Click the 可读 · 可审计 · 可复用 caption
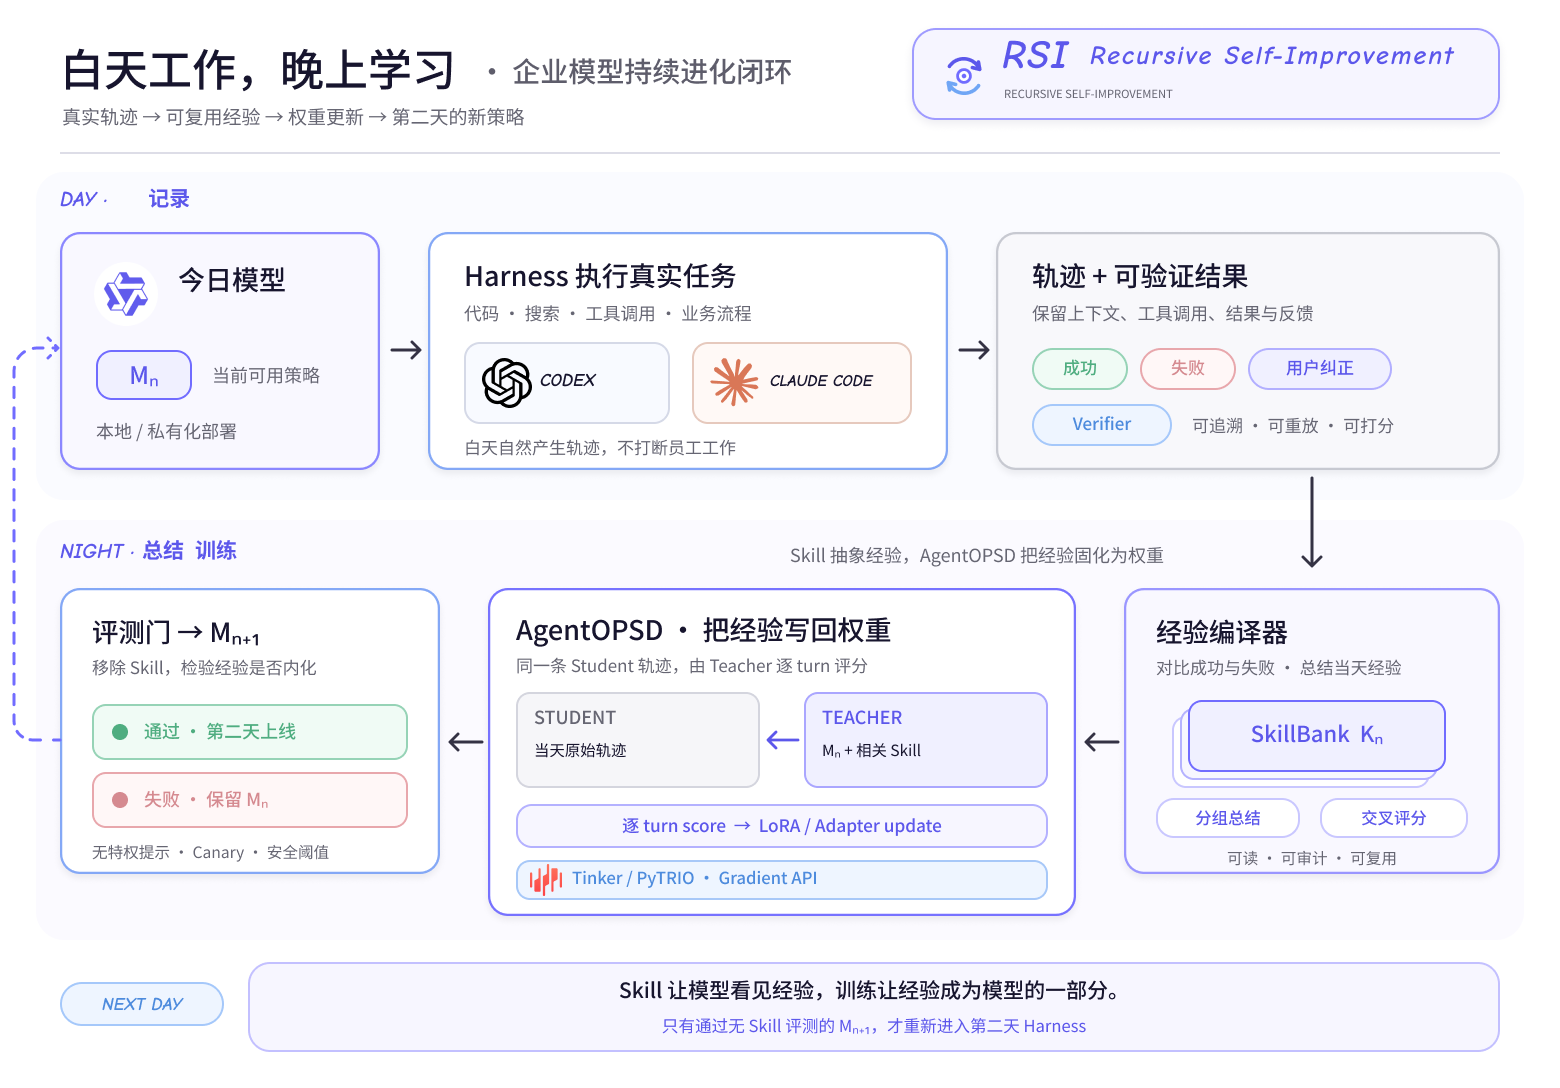Screen dimensions: 1560x1088 [1312, 858]
